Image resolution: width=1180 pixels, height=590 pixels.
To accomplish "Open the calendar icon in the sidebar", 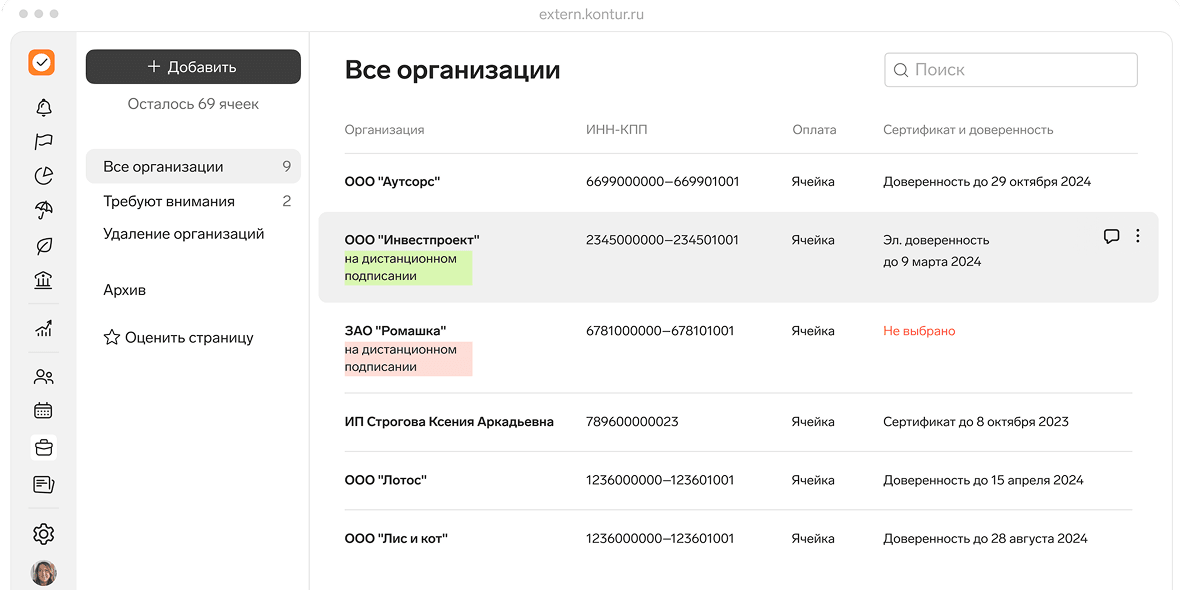I will [43, 410].
